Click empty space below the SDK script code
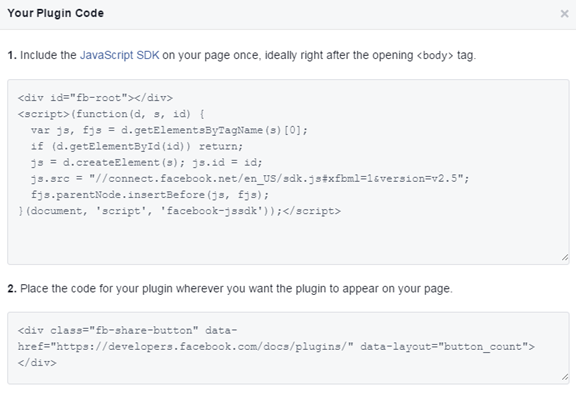This screenshot has width=576, height=399. (287, 239)
